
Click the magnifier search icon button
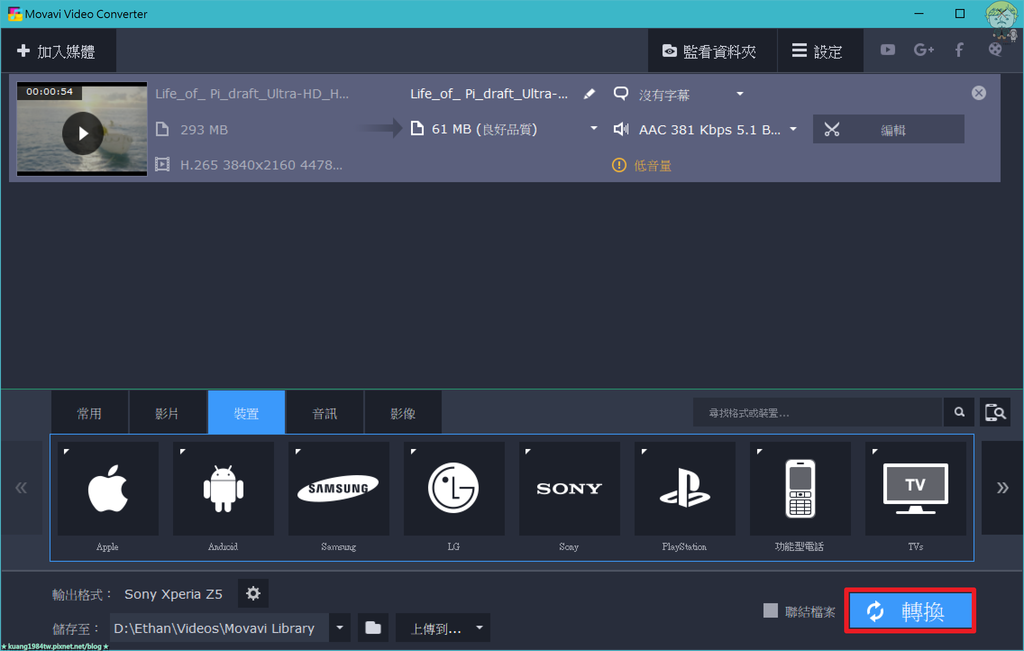point(959,413)
